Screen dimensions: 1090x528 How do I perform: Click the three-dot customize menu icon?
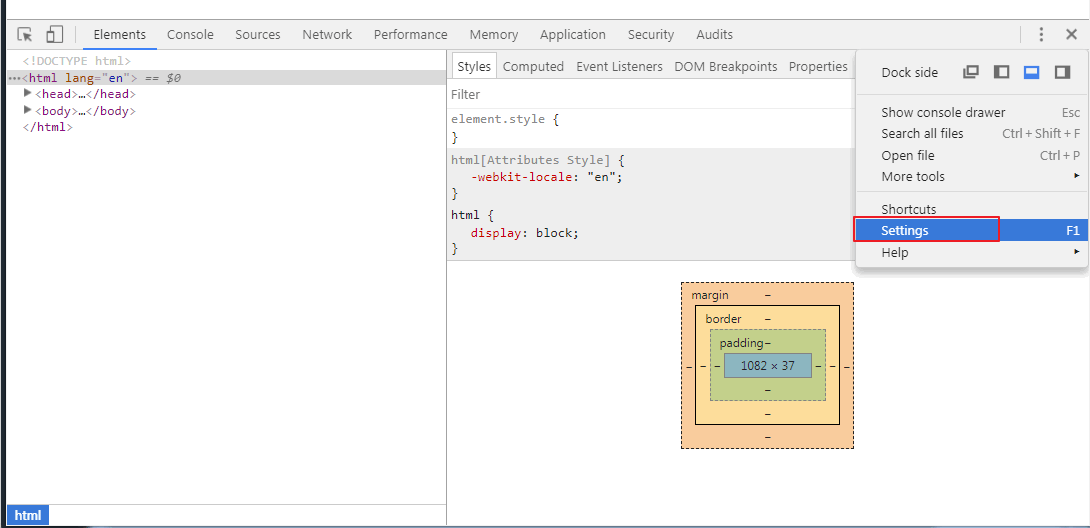(x=1041, y=34)
